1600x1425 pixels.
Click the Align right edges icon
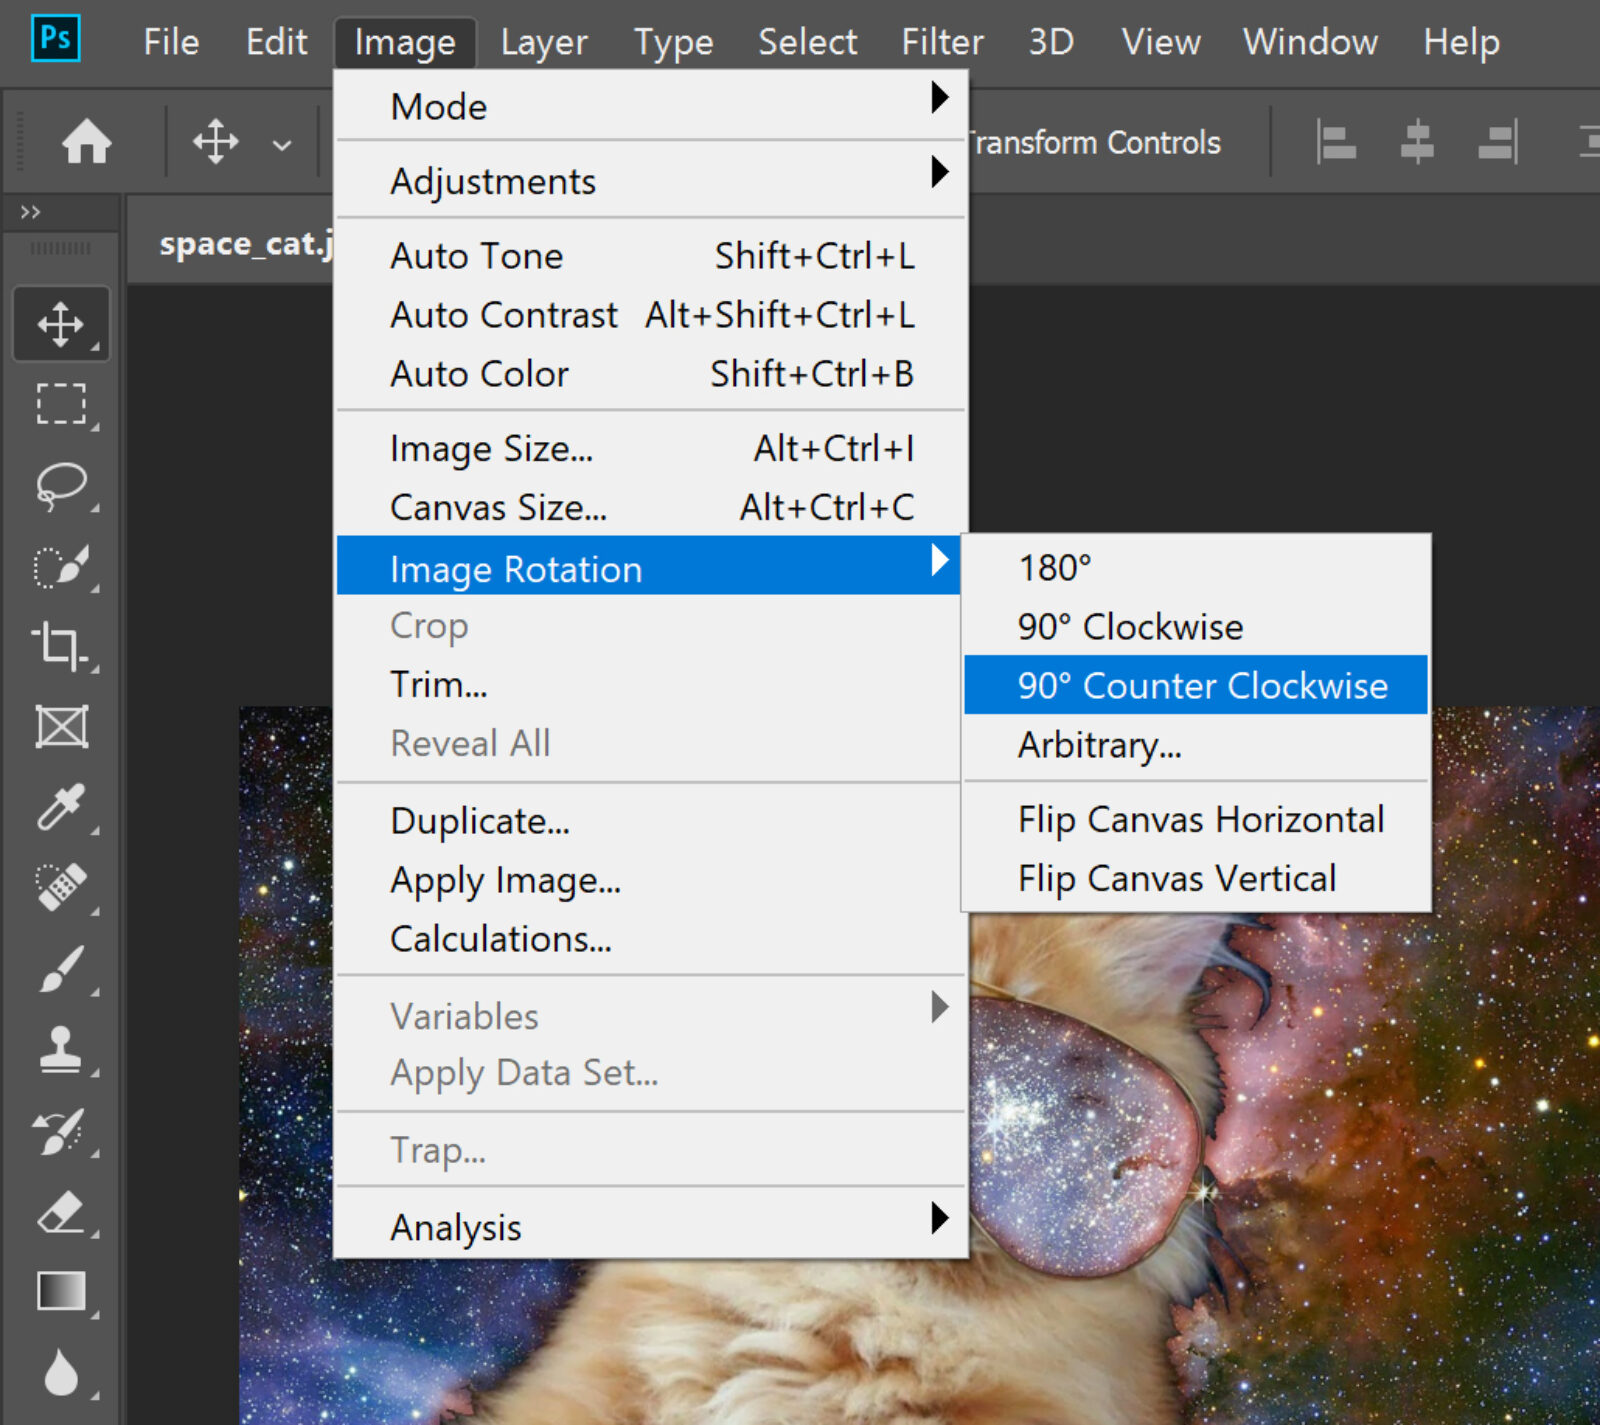coord(1499,141)
